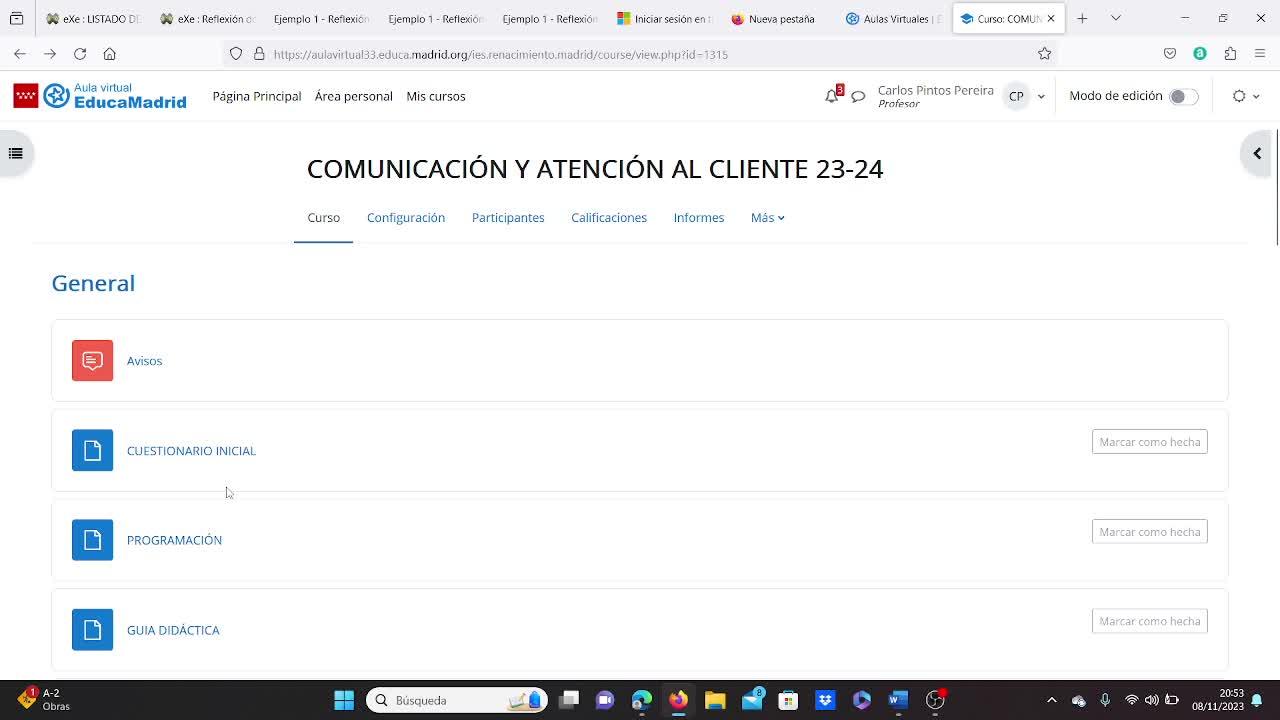Image resolution: width=1280 pixels, height=720 pixels.
Task: Show hidden system tray icons
Action: [x=1051, y=700]
